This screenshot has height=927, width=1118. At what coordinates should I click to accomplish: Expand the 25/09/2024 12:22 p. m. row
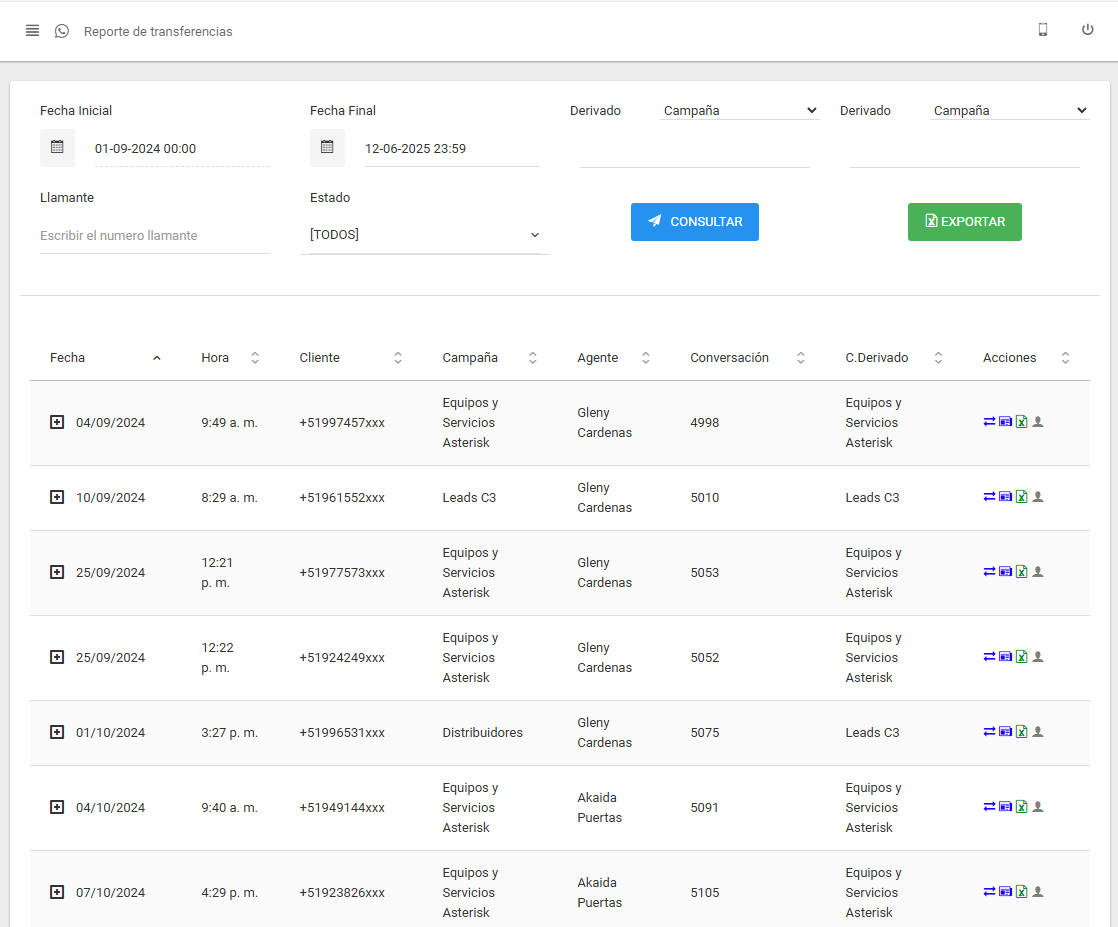(x=57, y=657)
